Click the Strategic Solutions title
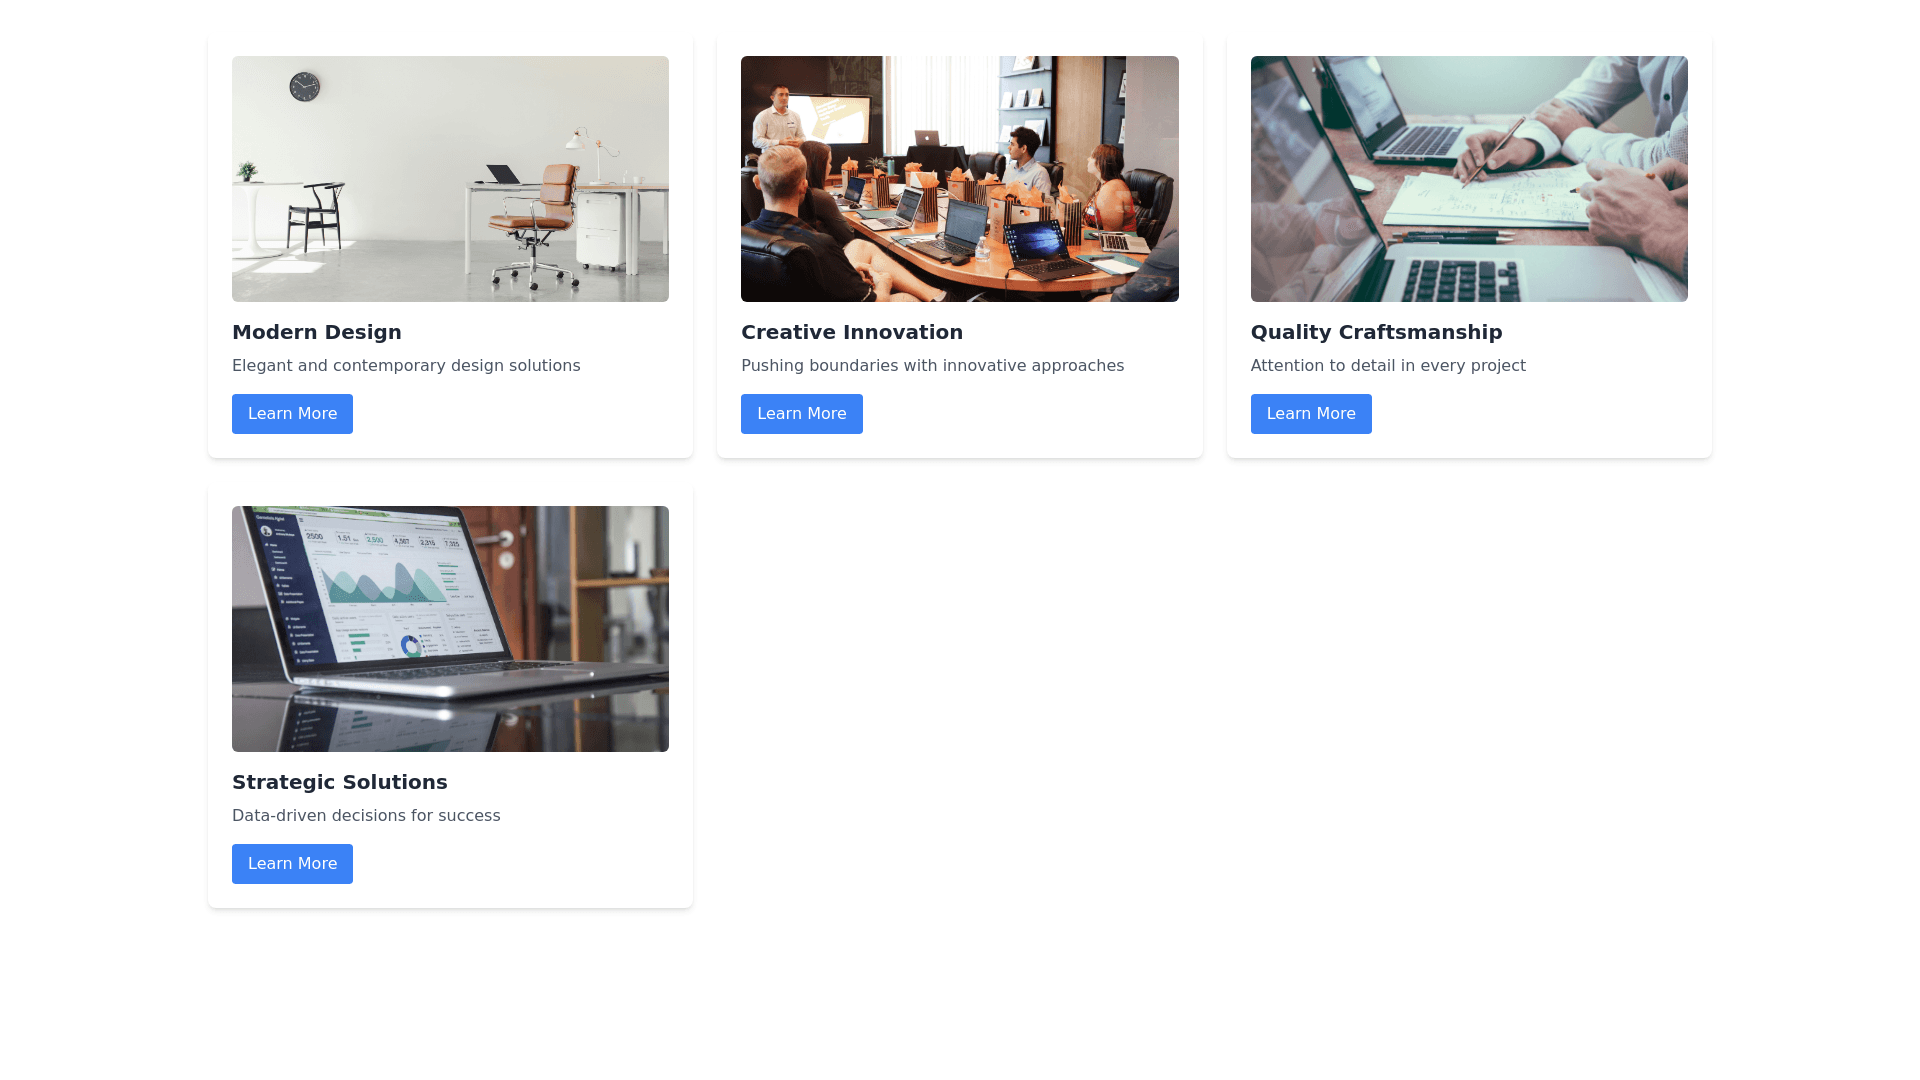Image resolution: width=1920 pixels, height=1080 pixels. click(340, 782)
